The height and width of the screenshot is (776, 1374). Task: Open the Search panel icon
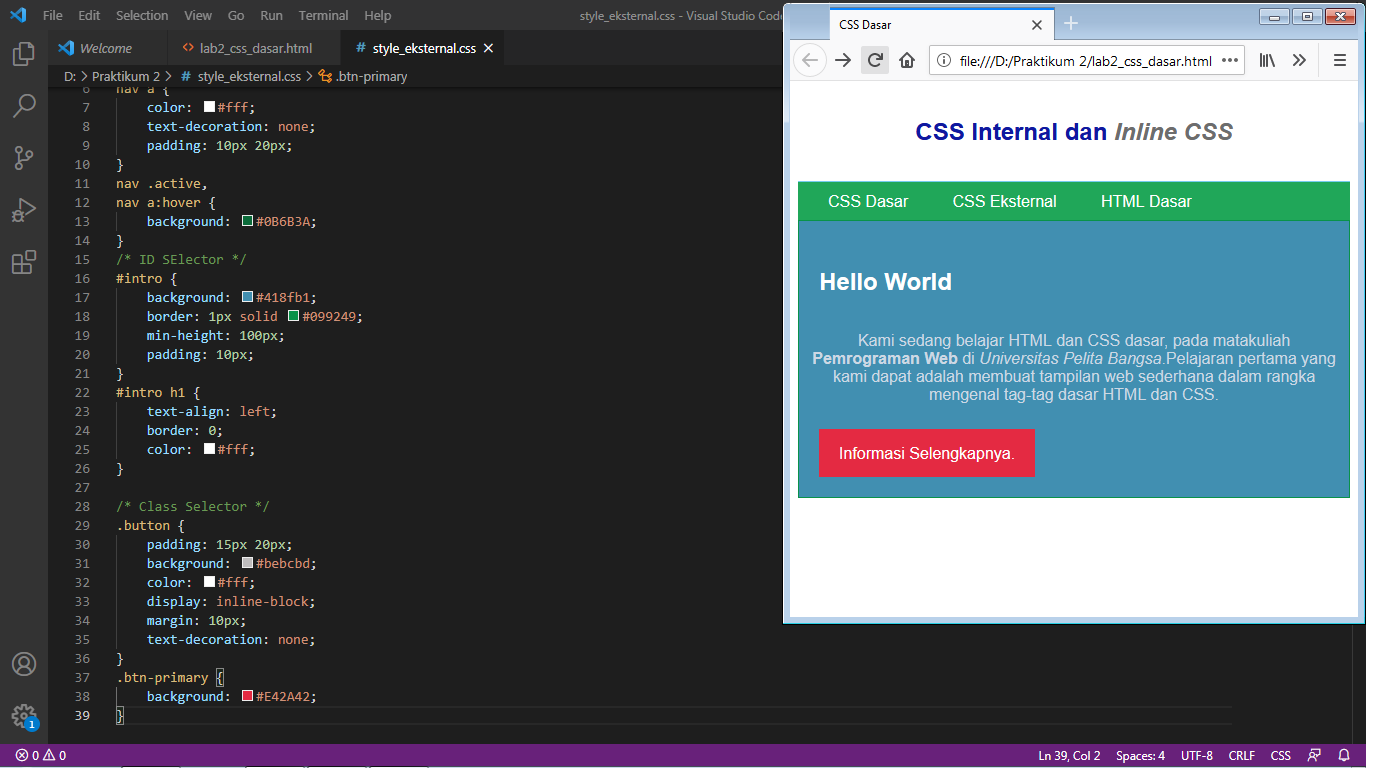[24, 105]
